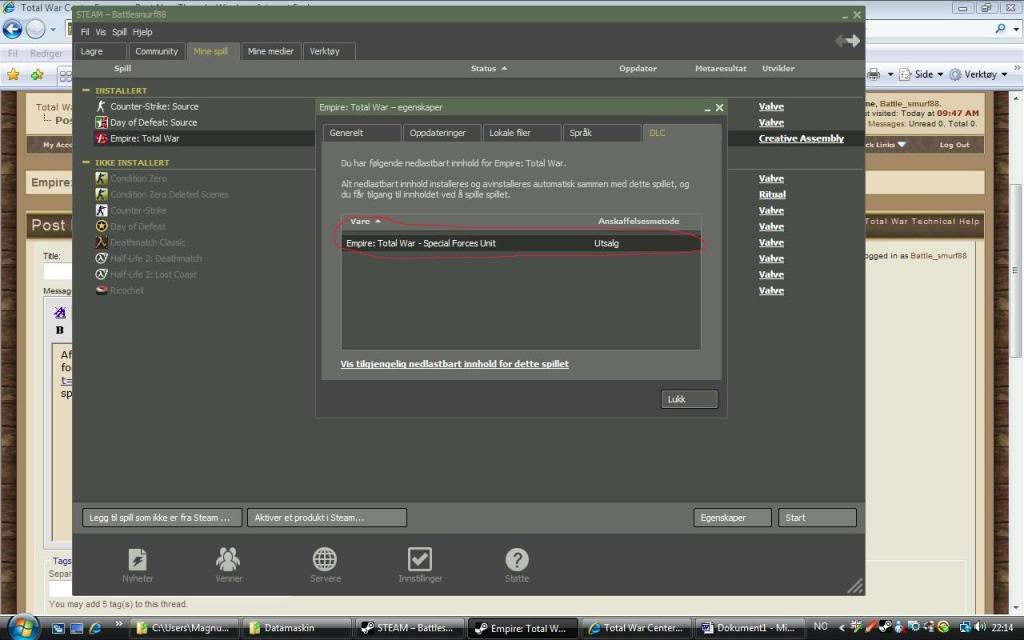The width and height of the screenshot is (1024, 640).
Task: Open the Spill menu
Action: click(x=119, y=32)
